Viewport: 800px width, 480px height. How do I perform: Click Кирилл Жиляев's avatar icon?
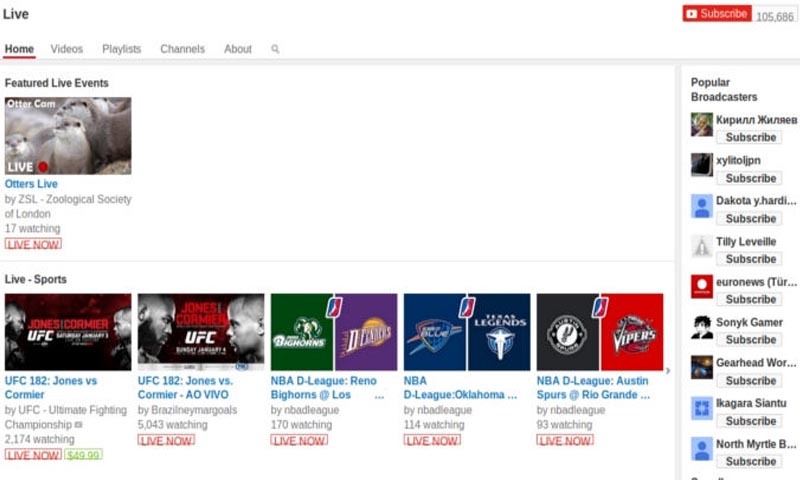[702, 124]
